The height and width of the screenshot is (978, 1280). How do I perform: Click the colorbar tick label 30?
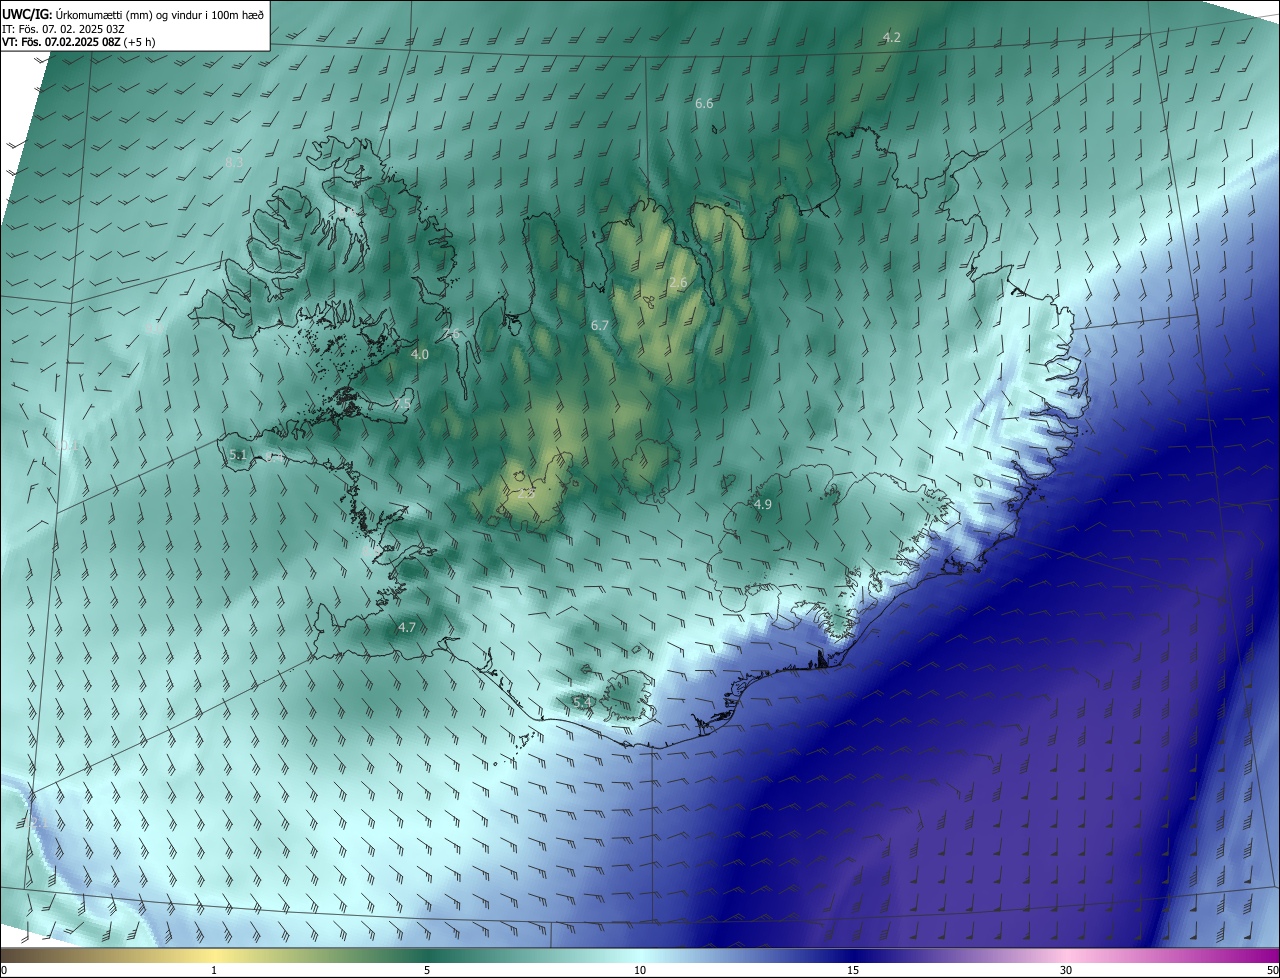1066,971
